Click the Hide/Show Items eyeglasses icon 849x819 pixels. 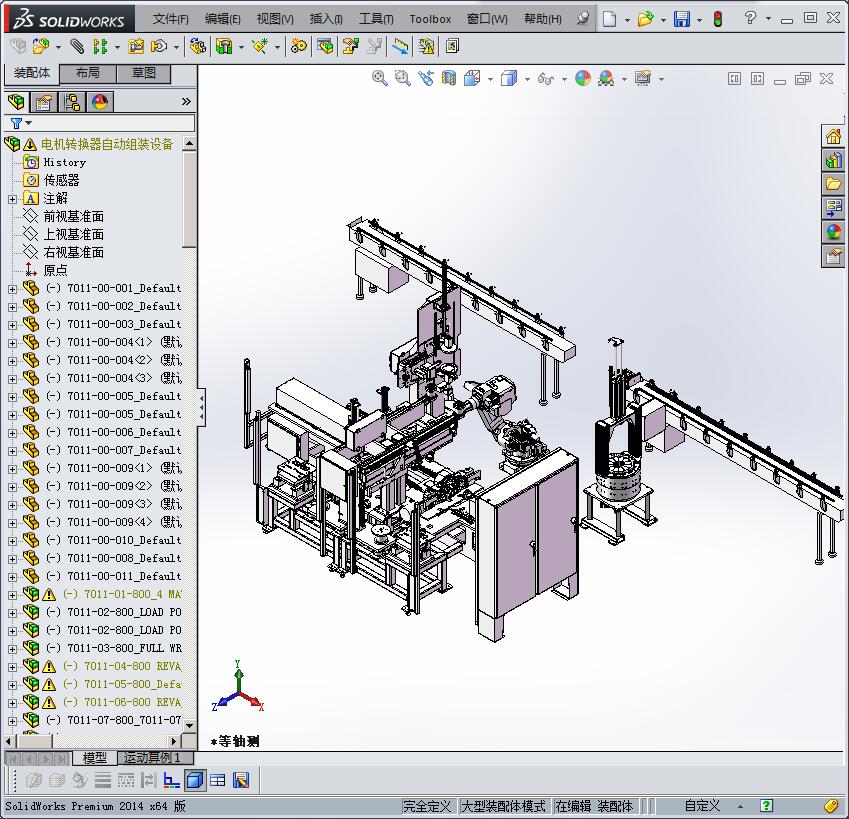pos(545,78)
